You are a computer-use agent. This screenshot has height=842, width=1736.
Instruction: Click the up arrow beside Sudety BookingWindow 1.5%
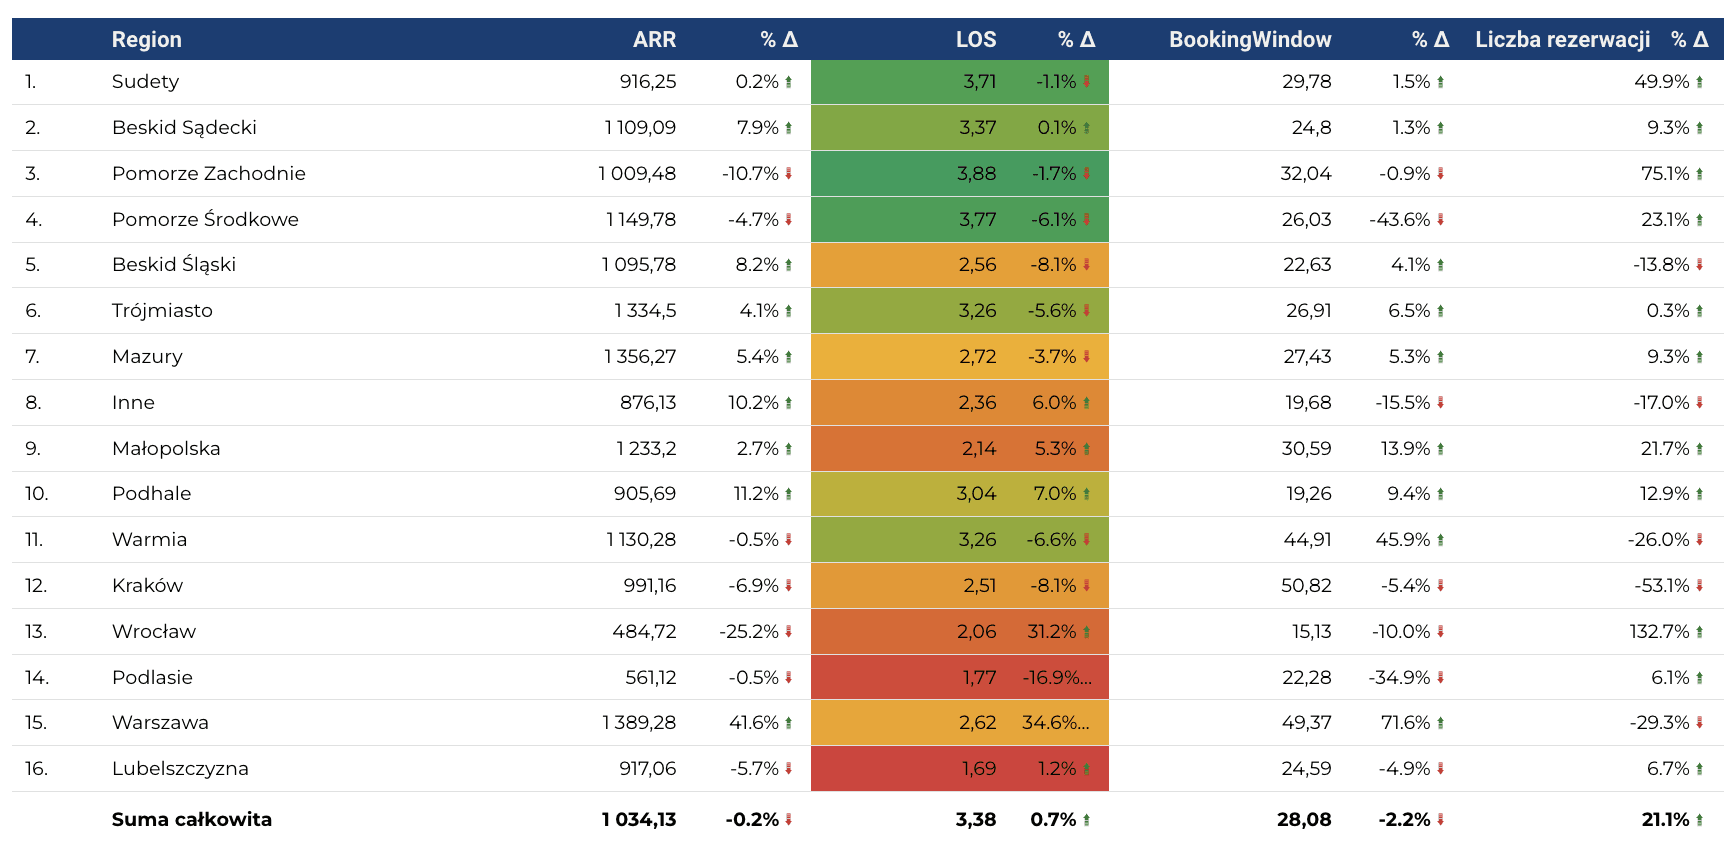(1440, 82)
